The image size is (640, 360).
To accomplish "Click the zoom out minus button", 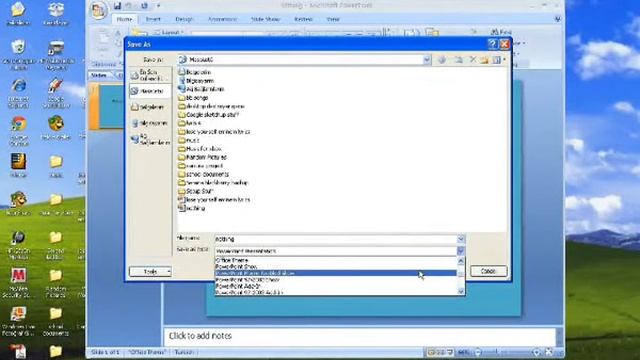I will click(478, 352).
